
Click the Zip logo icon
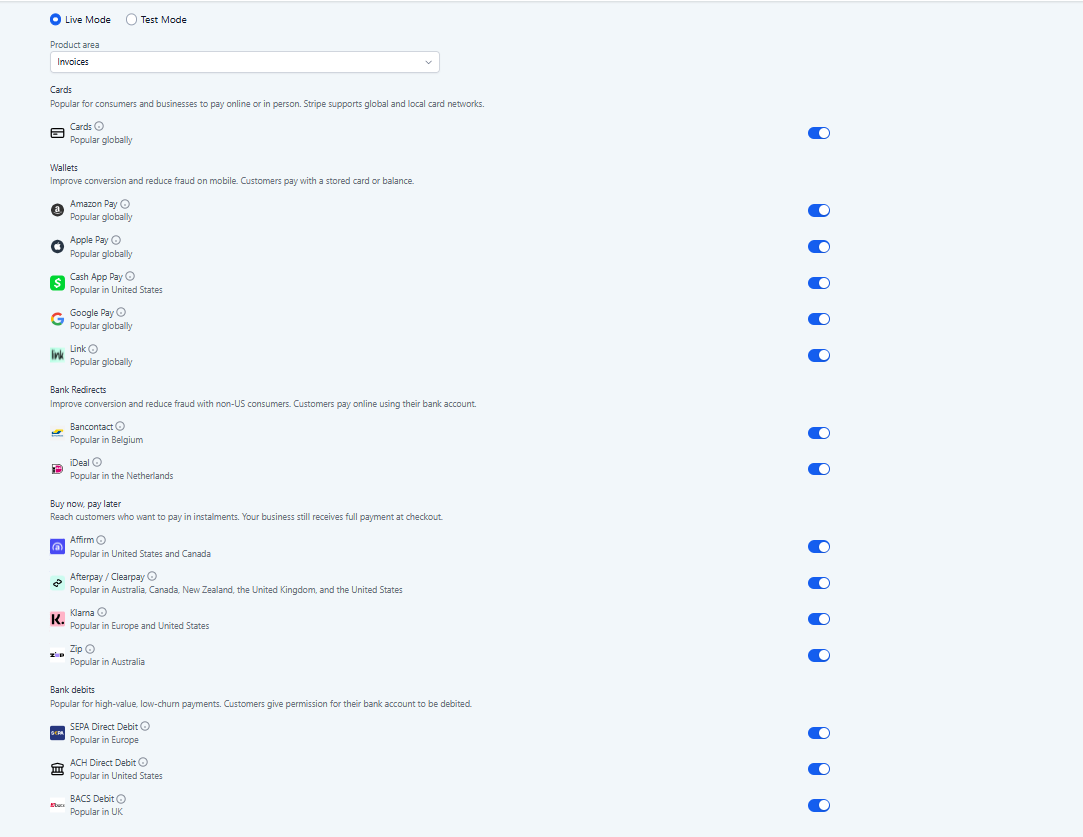tap(57, 655)
